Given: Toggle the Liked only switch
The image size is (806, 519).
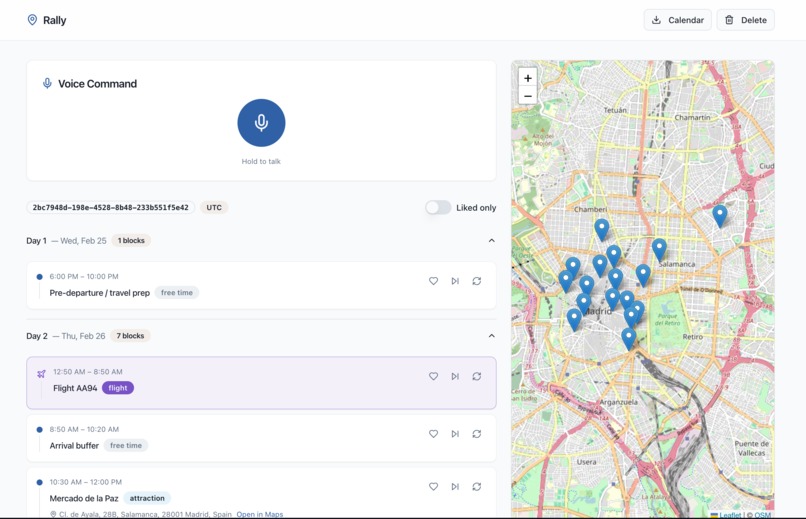Looking at the screenshot, I should click(438, 208).
